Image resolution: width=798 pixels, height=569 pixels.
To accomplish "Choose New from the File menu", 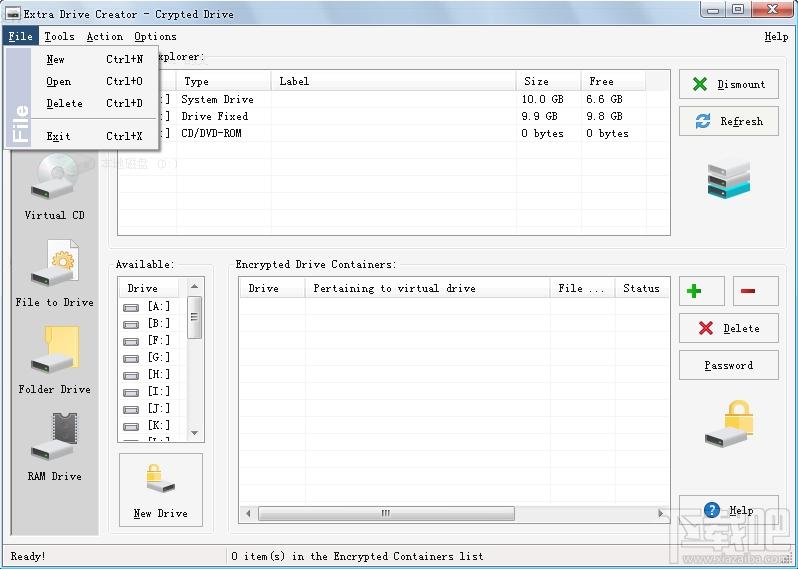I will point(95,59).
